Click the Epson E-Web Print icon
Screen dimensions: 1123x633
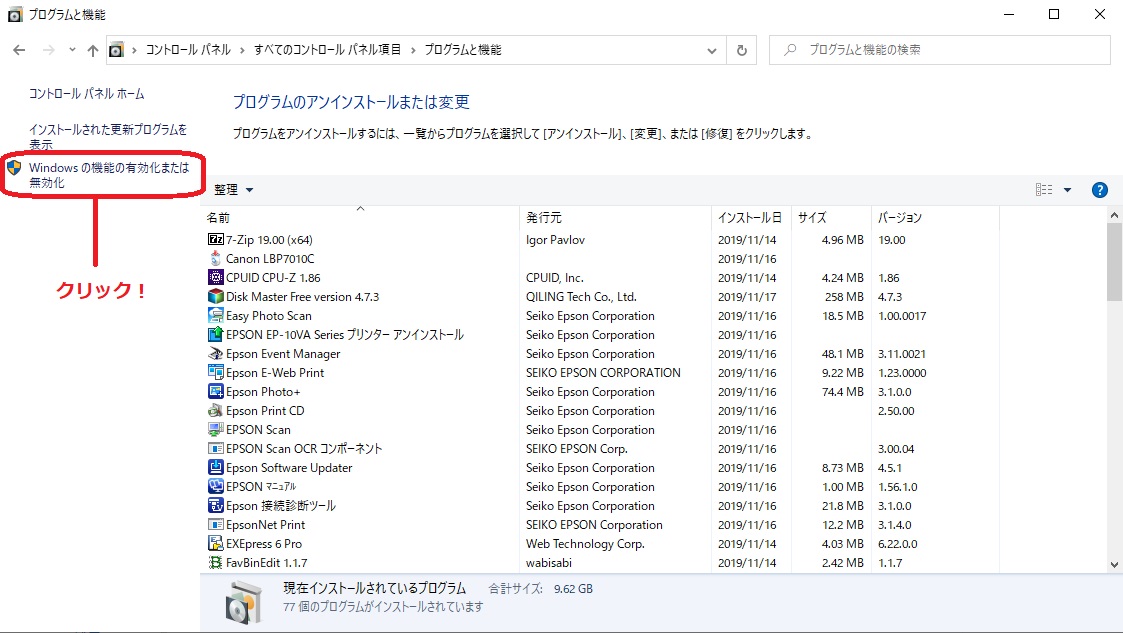(x=216, y=372)
